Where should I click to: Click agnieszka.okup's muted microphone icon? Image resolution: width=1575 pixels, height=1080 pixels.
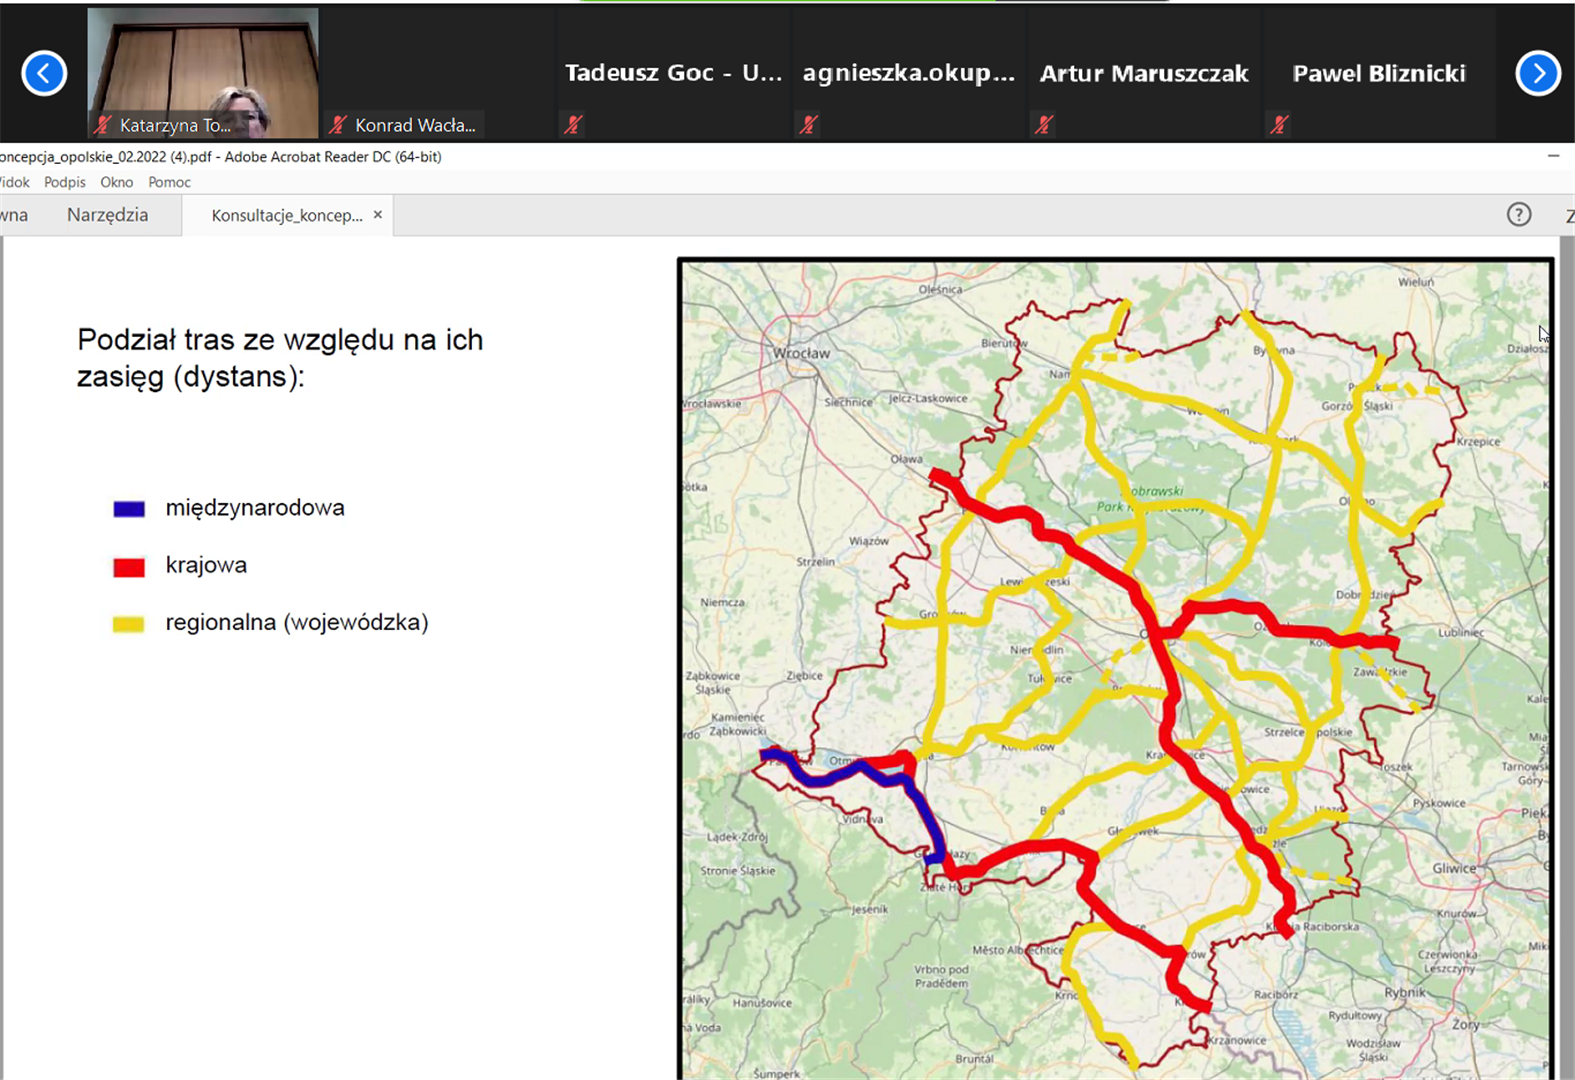[808, 125]
